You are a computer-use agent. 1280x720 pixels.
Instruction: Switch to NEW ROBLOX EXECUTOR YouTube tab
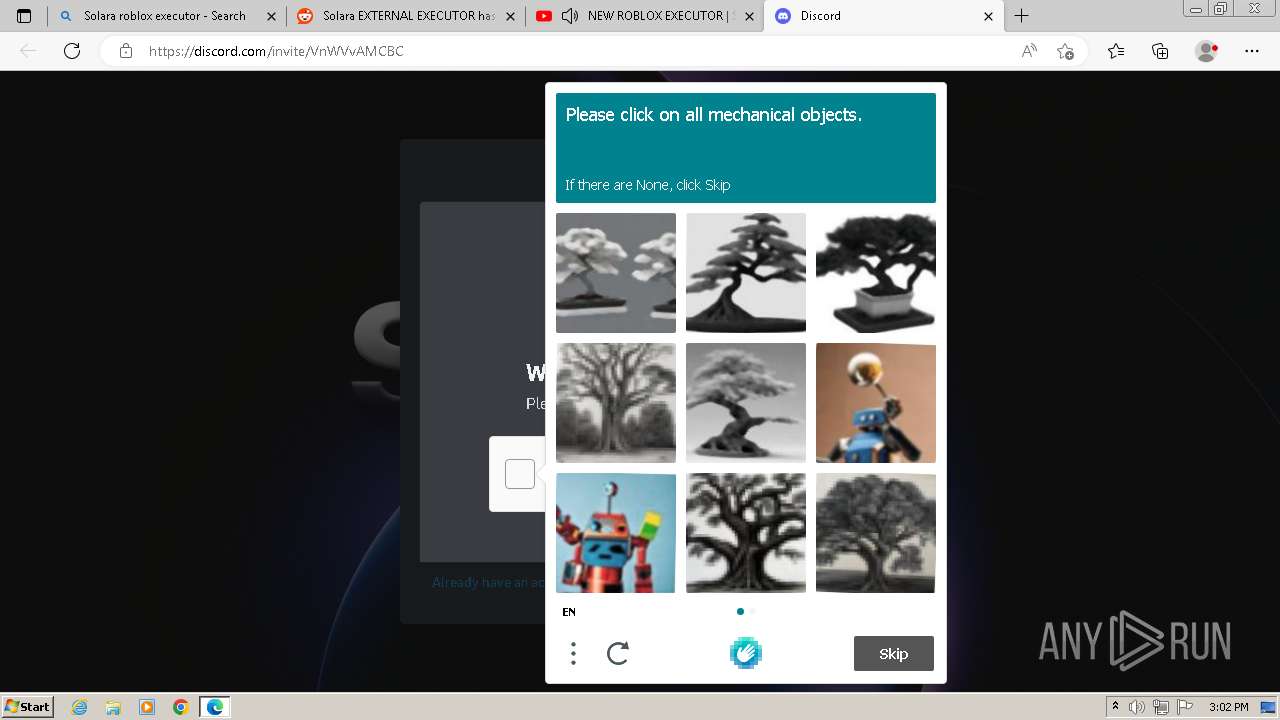(643, 16)
